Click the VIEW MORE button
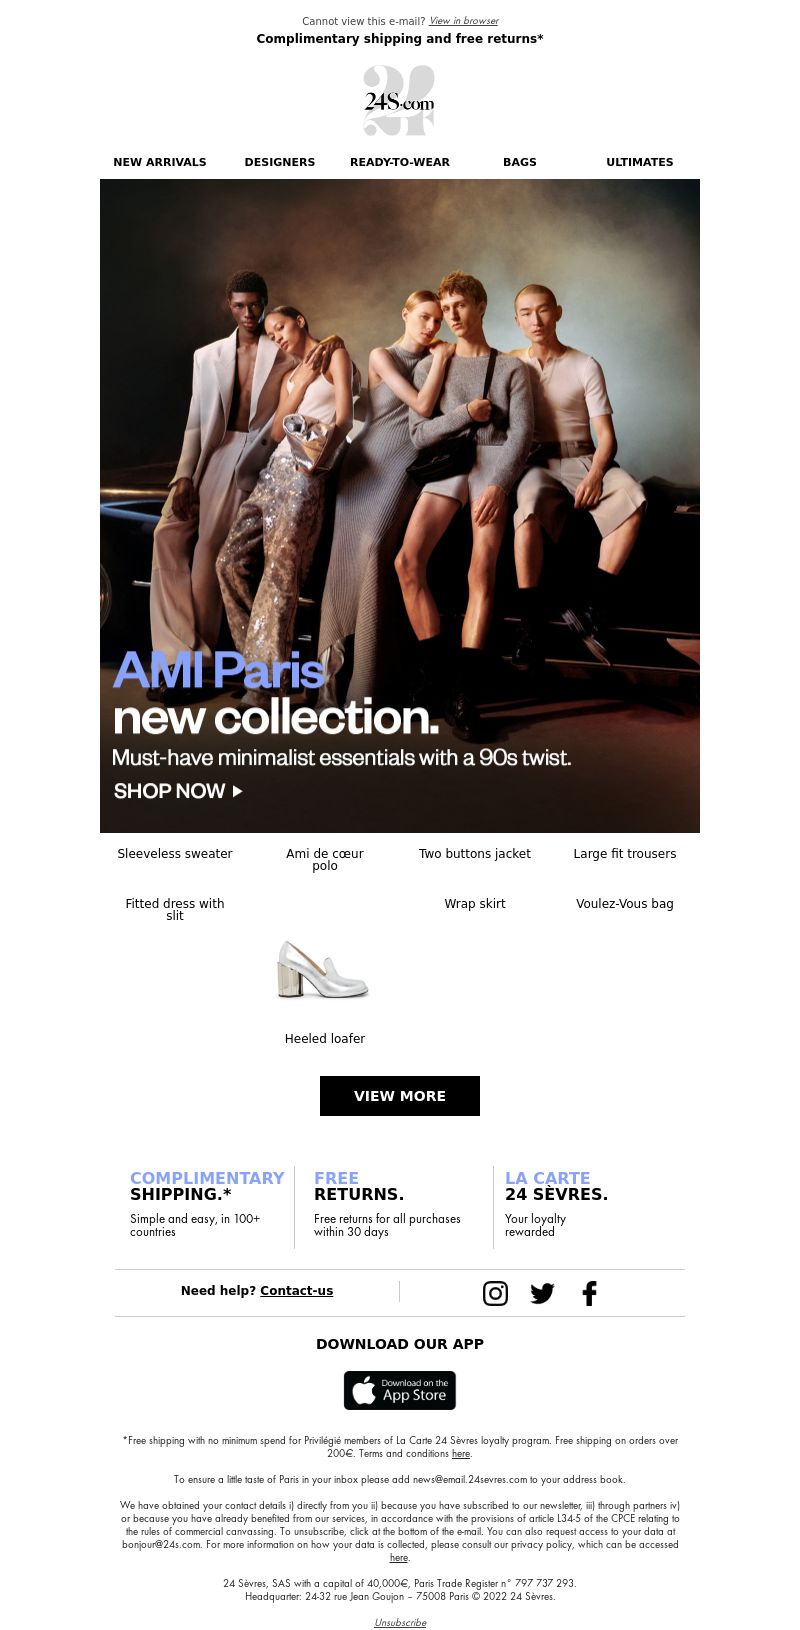Screen dimensions: 800x1630 (400, 1096)
